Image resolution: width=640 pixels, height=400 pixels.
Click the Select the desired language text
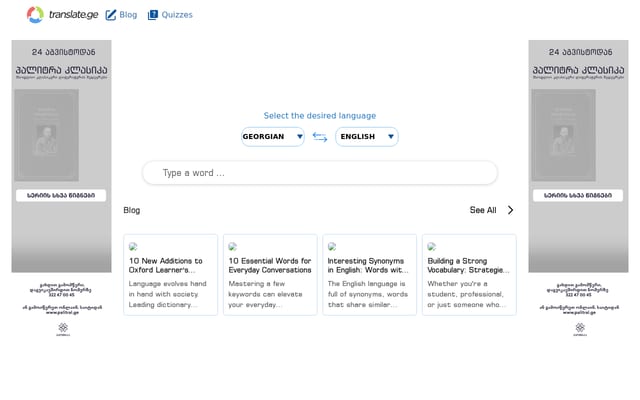coord(320,116)
